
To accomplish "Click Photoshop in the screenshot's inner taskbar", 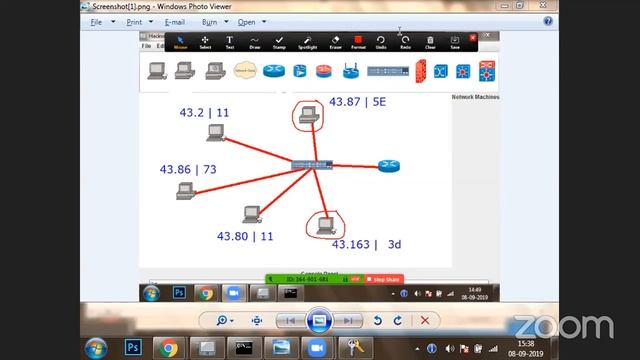I will click(179, 293).
